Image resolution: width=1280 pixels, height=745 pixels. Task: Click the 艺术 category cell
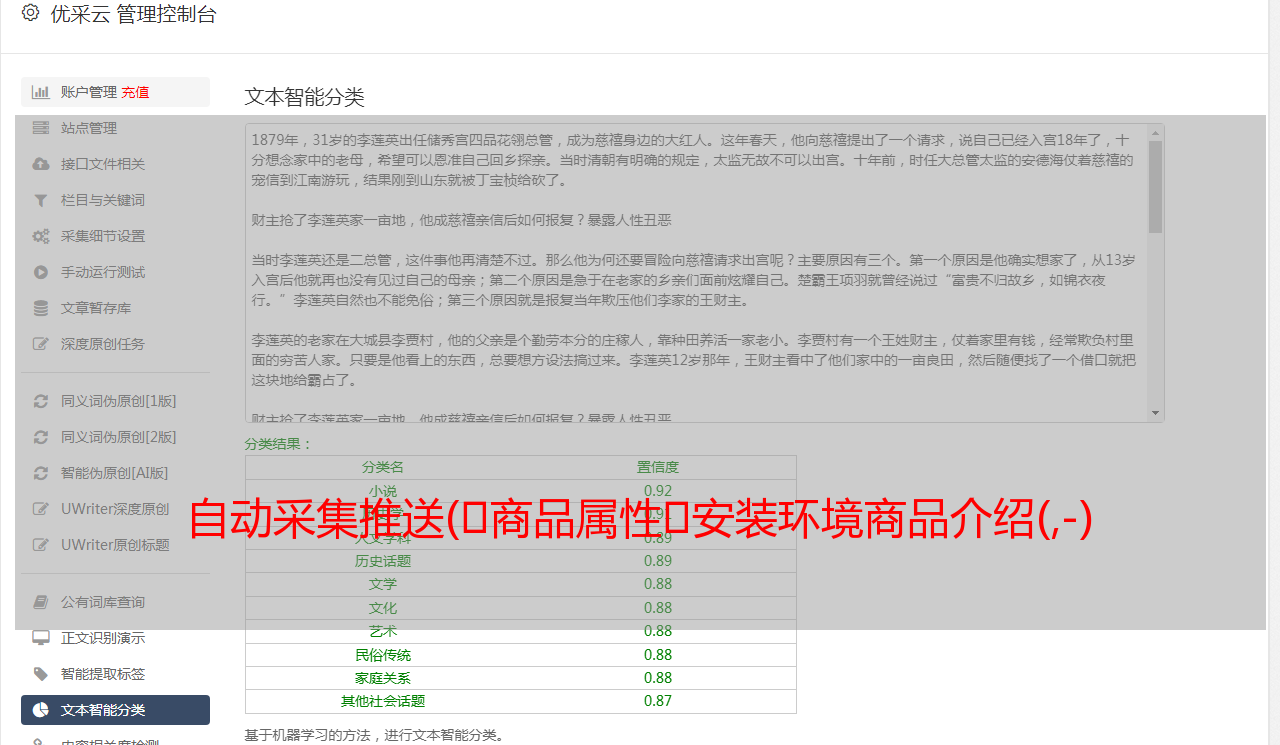coord(383,631)
